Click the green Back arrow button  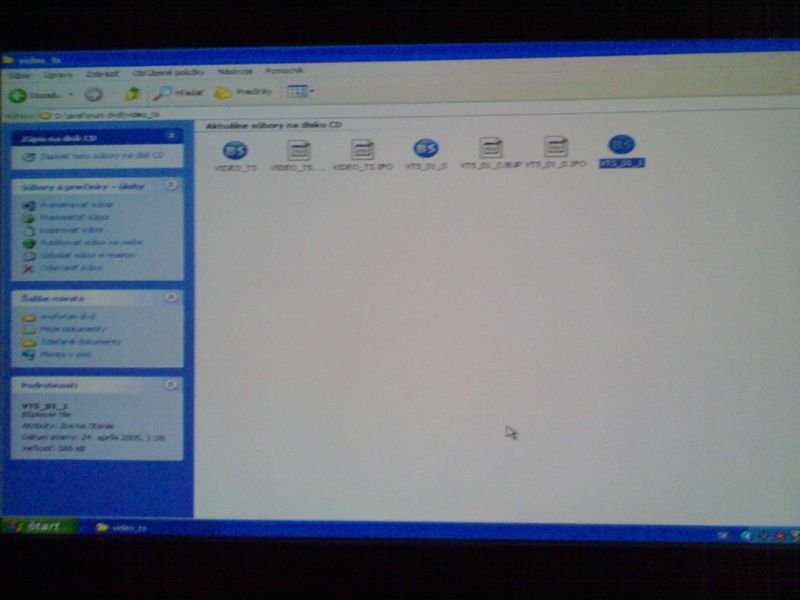pos(18,94)
